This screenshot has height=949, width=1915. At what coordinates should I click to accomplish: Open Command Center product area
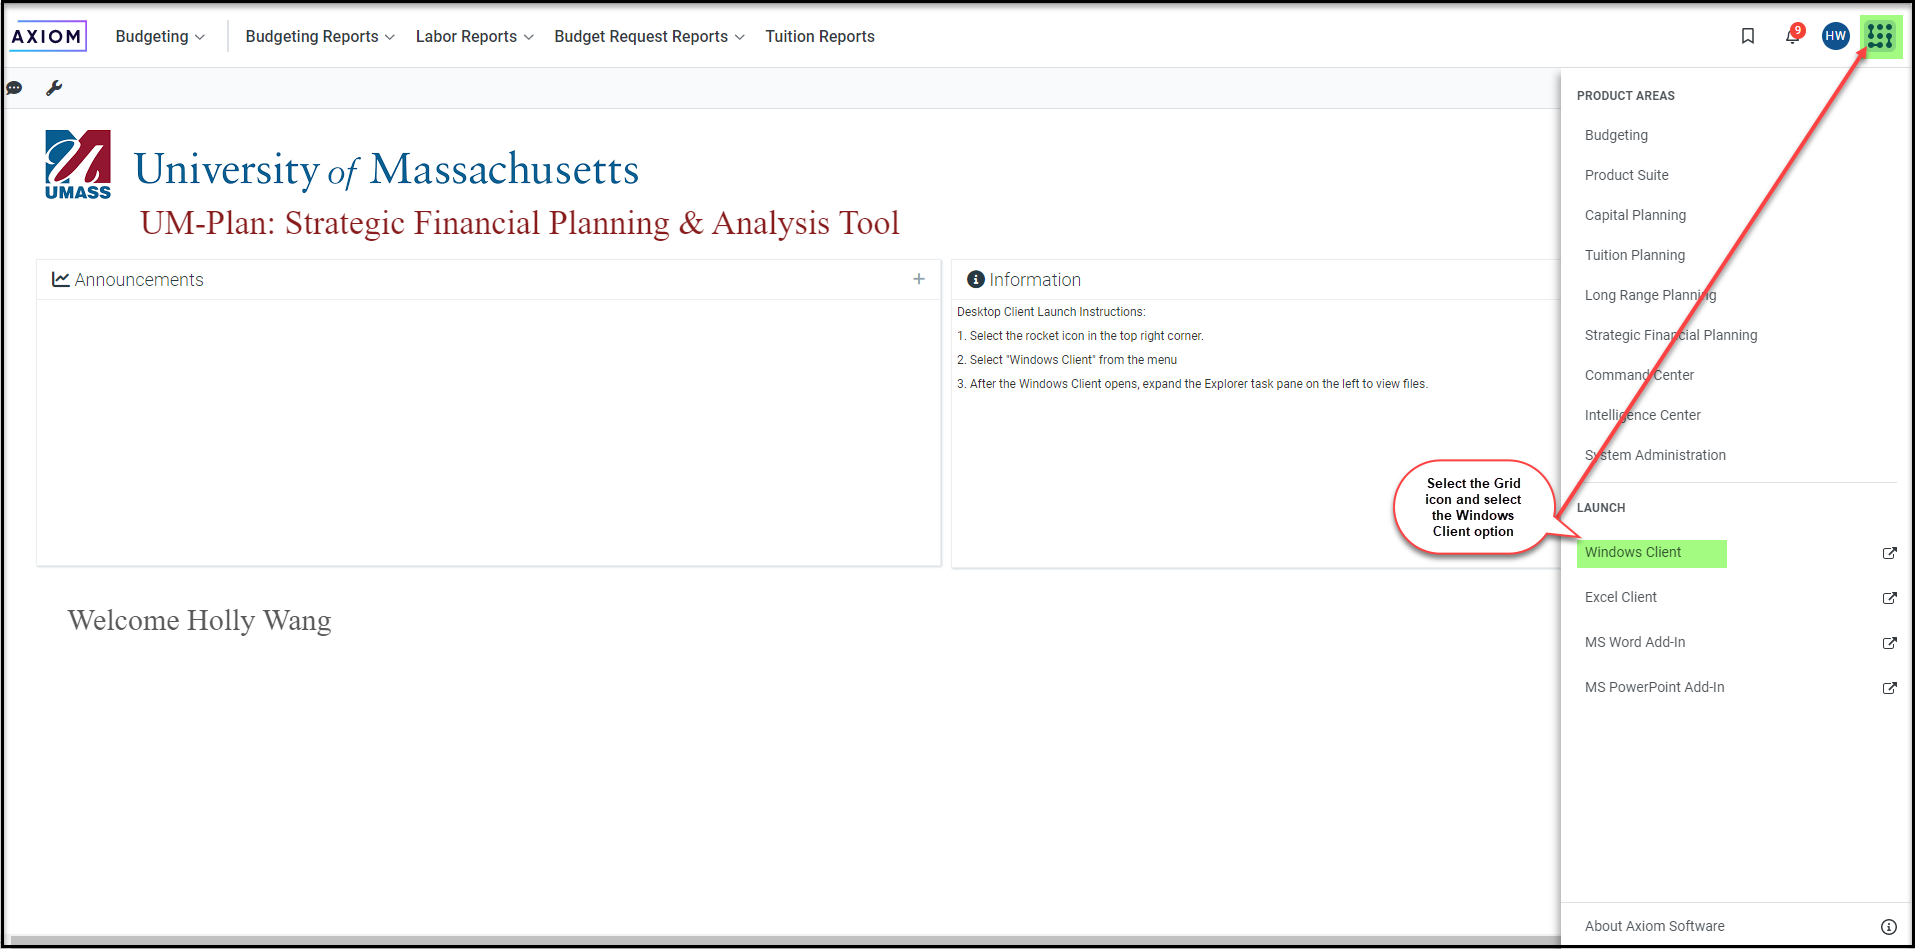pyautogui.click(x=1639, y=375)
